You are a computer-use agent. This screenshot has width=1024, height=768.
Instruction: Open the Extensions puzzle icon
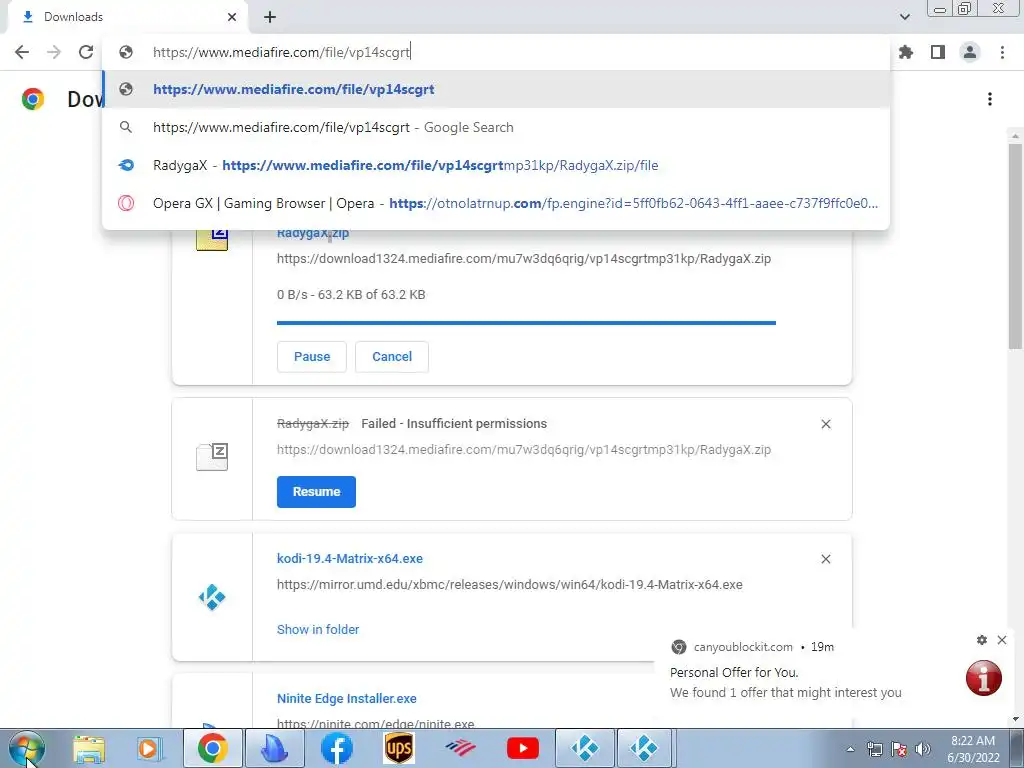tap(906, 52)
